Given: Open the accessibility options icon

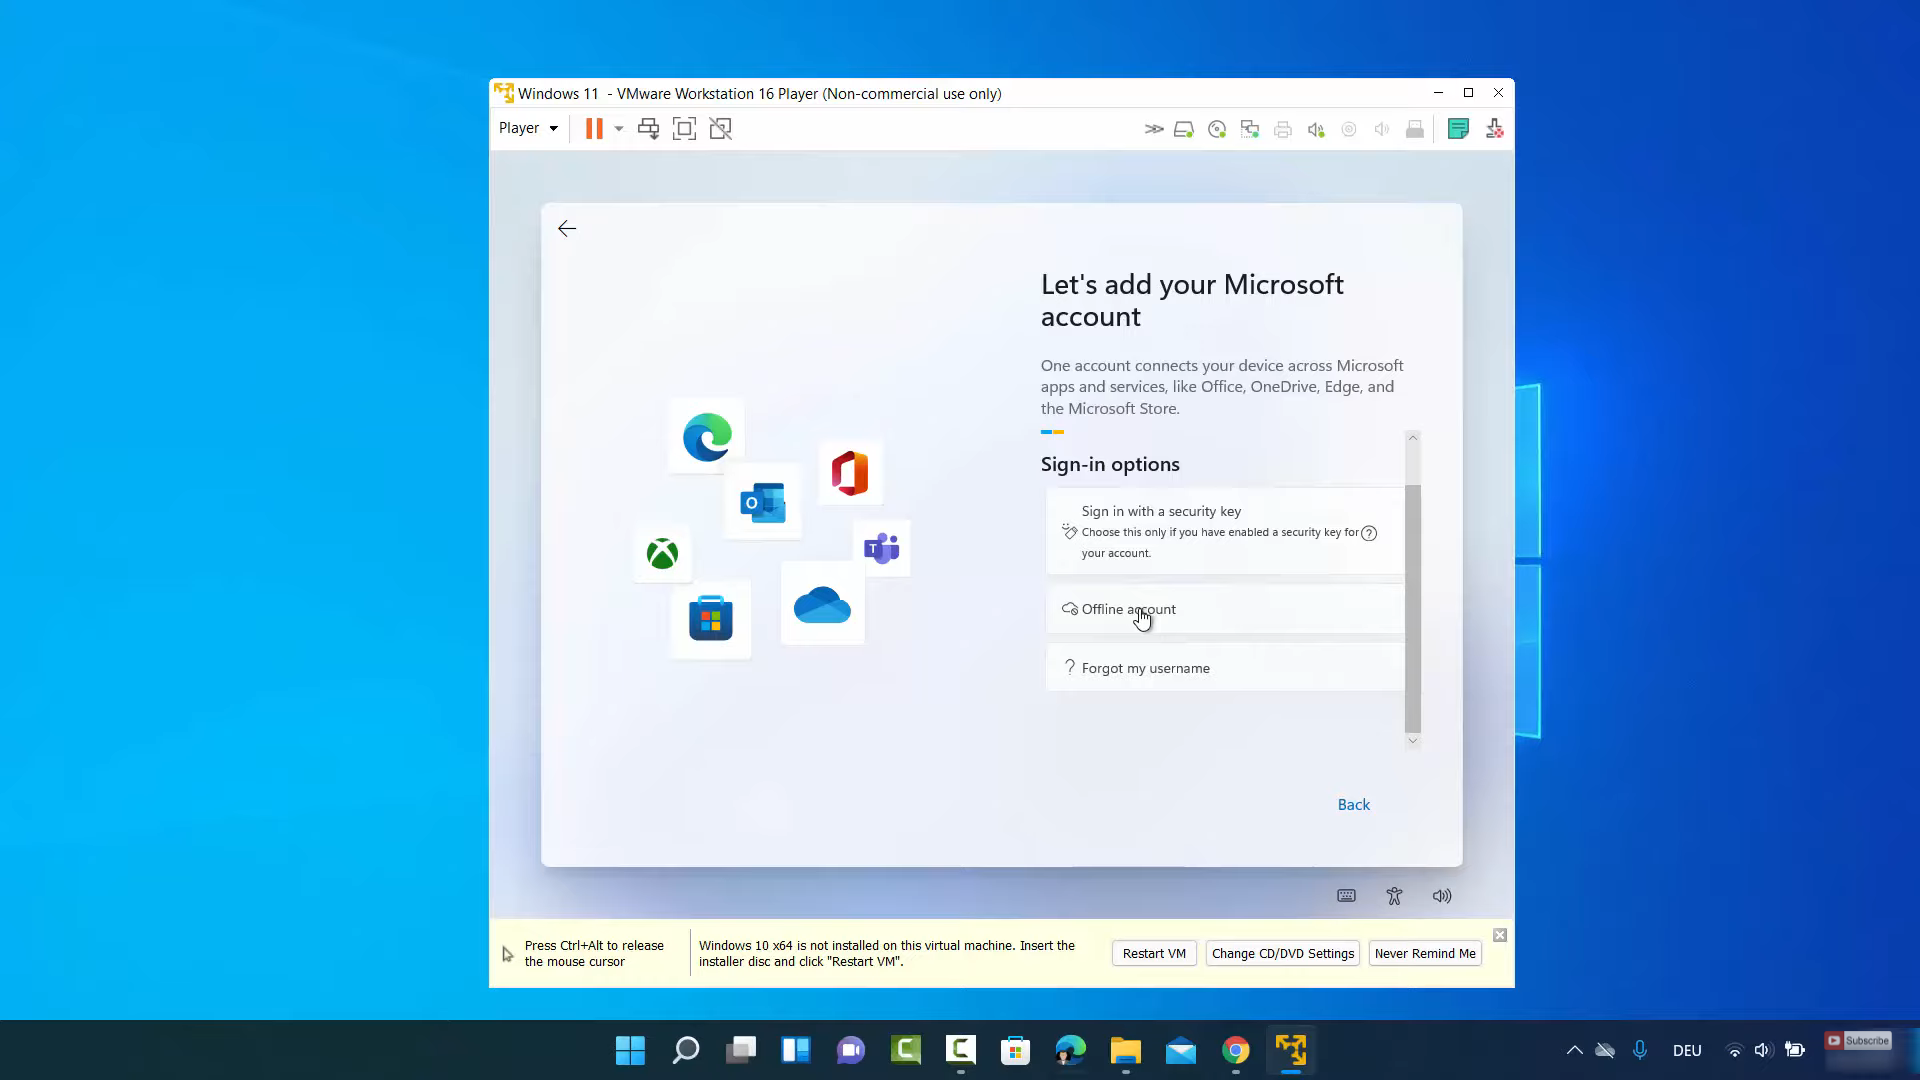Looking at the screenshot, I should tap(1394, 896).
